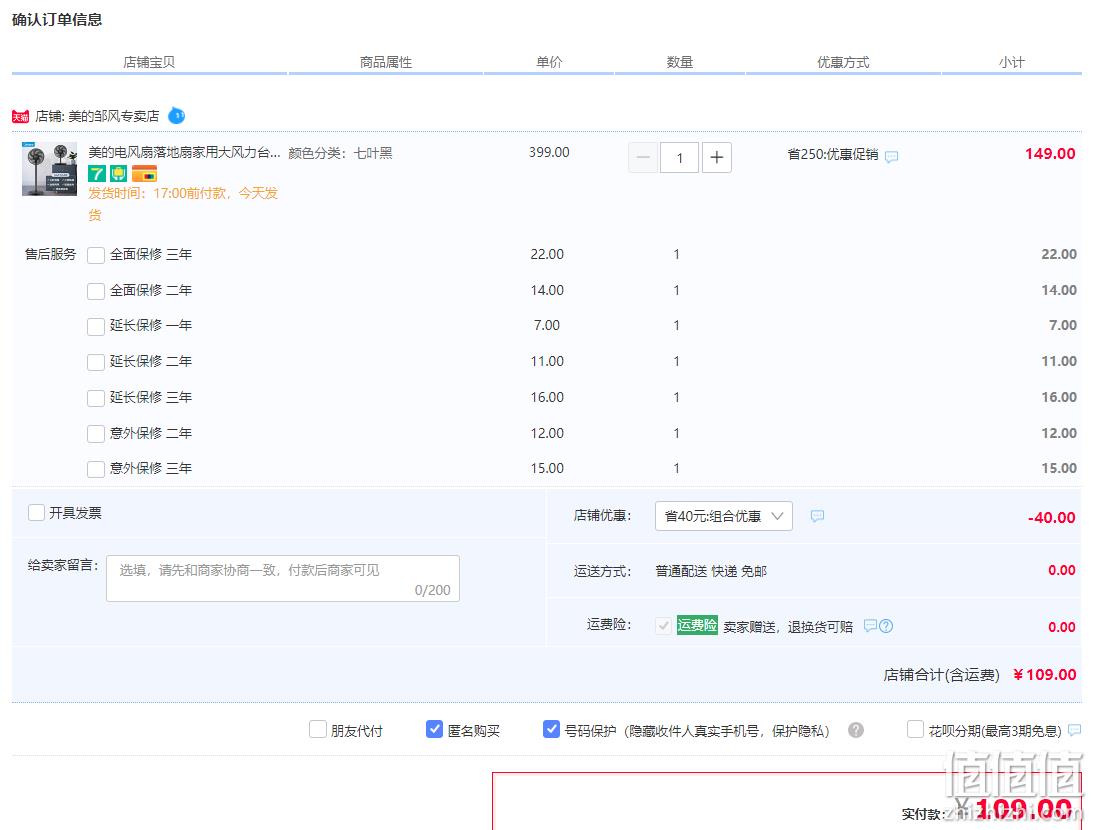Click the question mark help icon for 运费险
The image size is (1093, 830).
point(886,626)
